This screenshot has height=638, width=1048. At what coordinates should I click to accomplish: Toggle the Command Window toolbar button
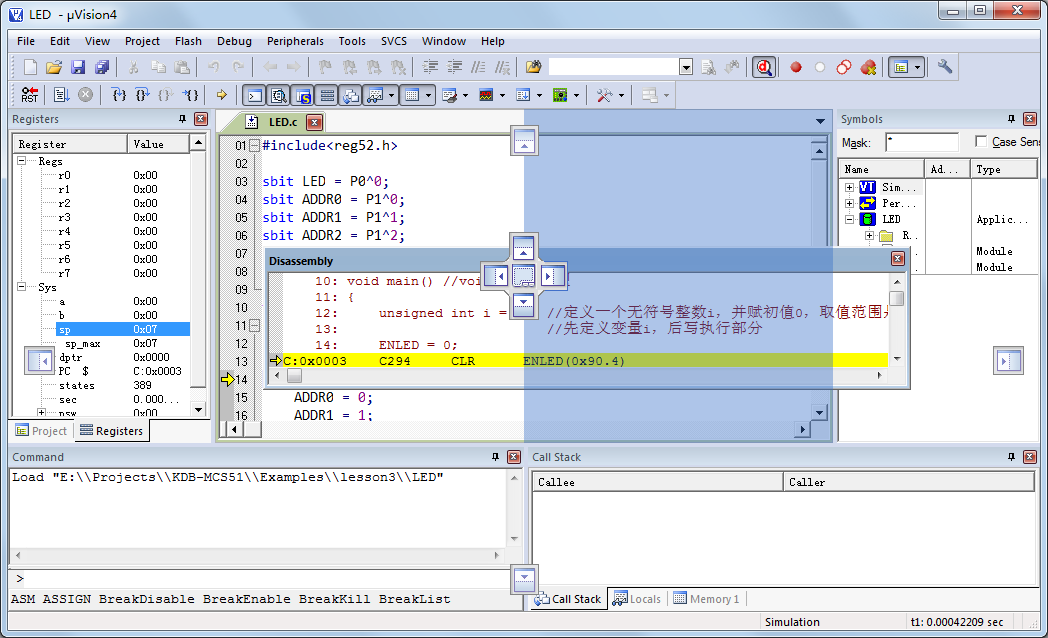click(254, 95)
